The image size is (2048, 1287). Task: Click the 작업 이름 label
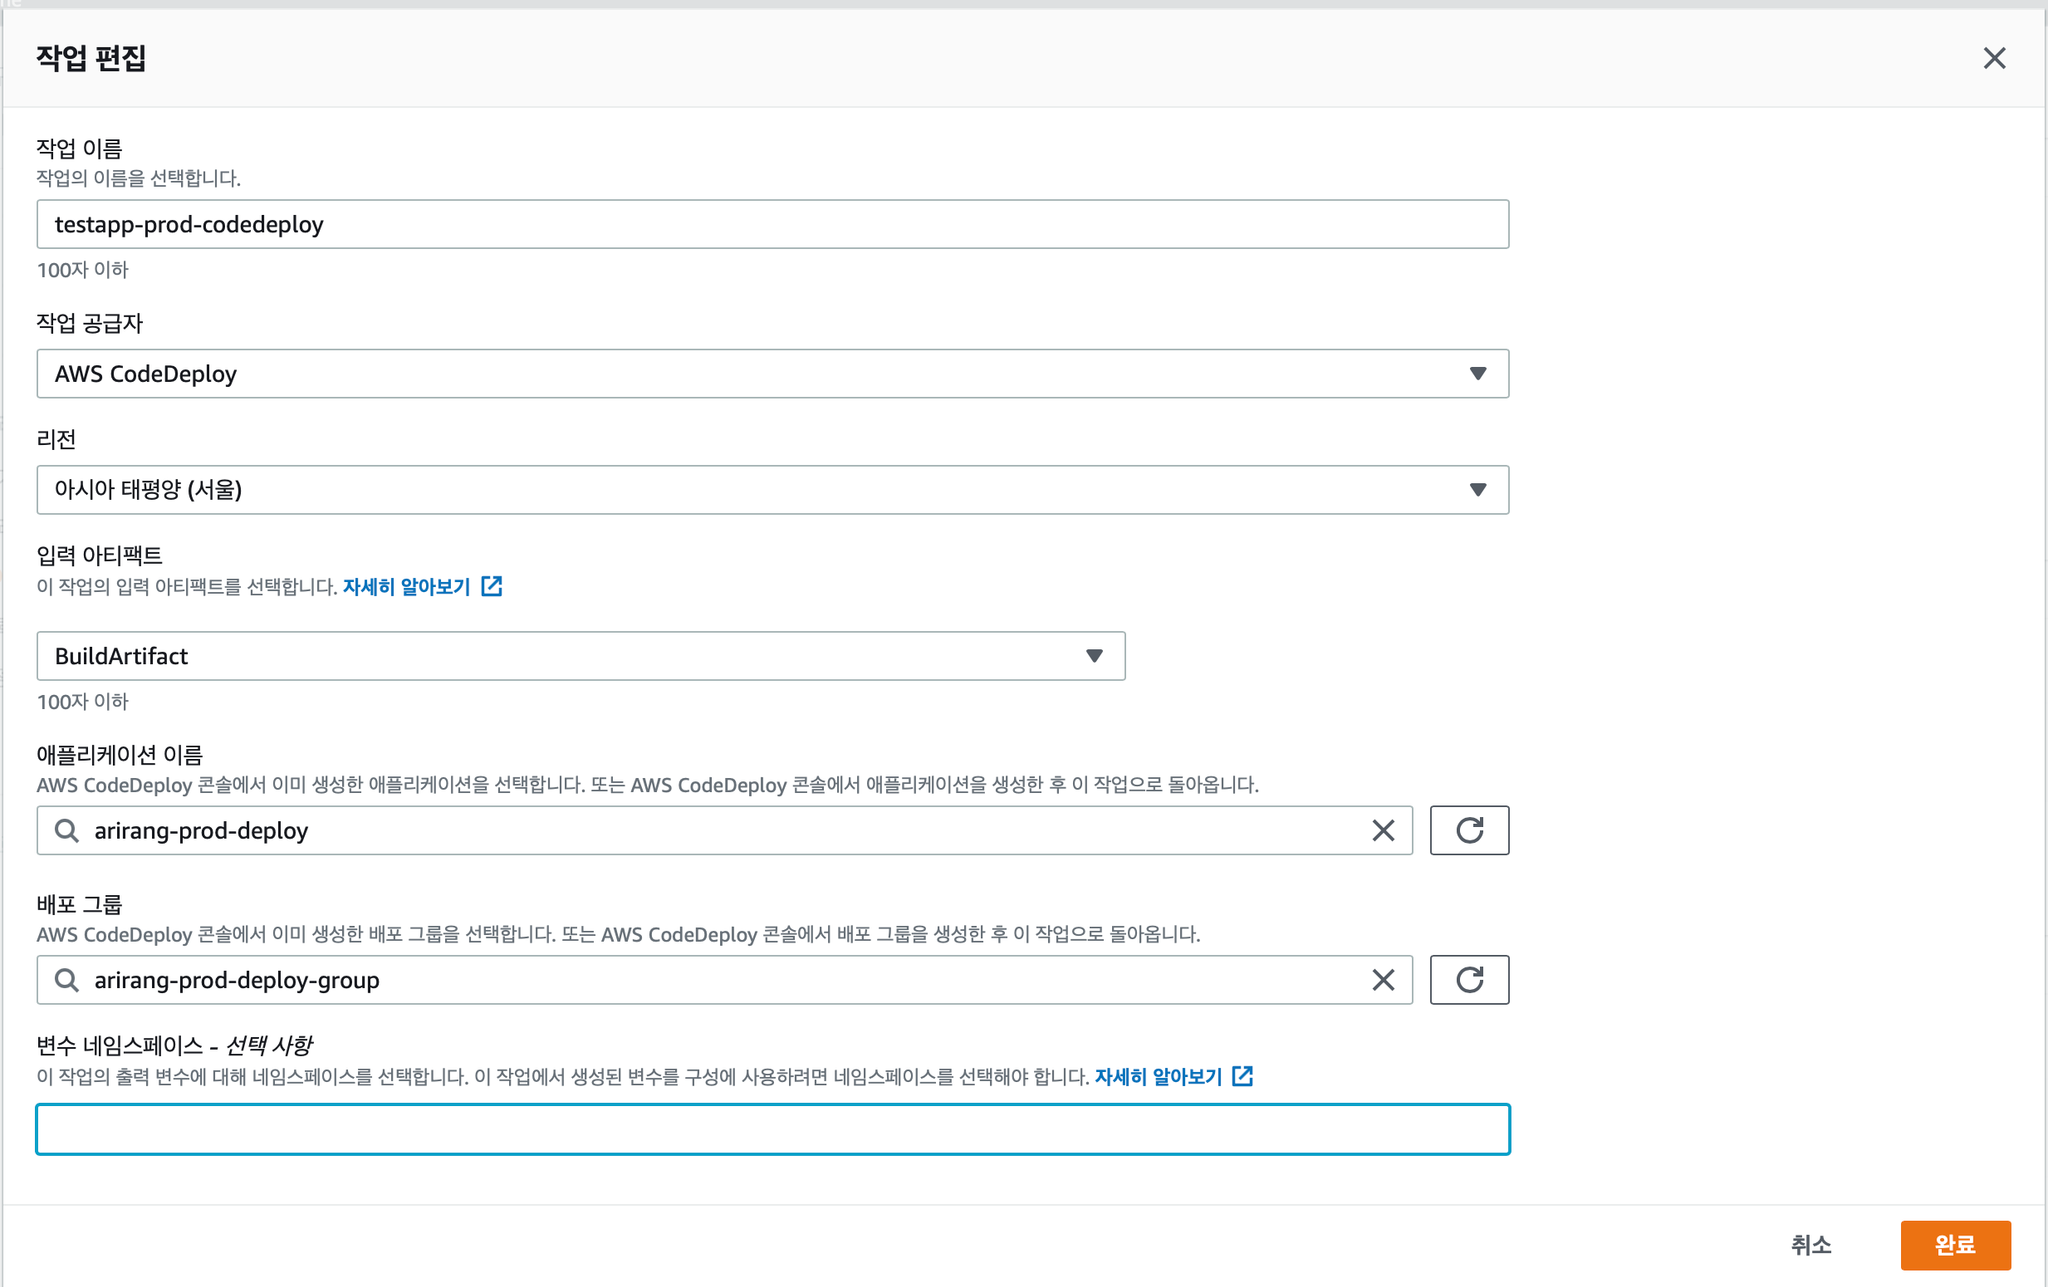pos(79,149)
